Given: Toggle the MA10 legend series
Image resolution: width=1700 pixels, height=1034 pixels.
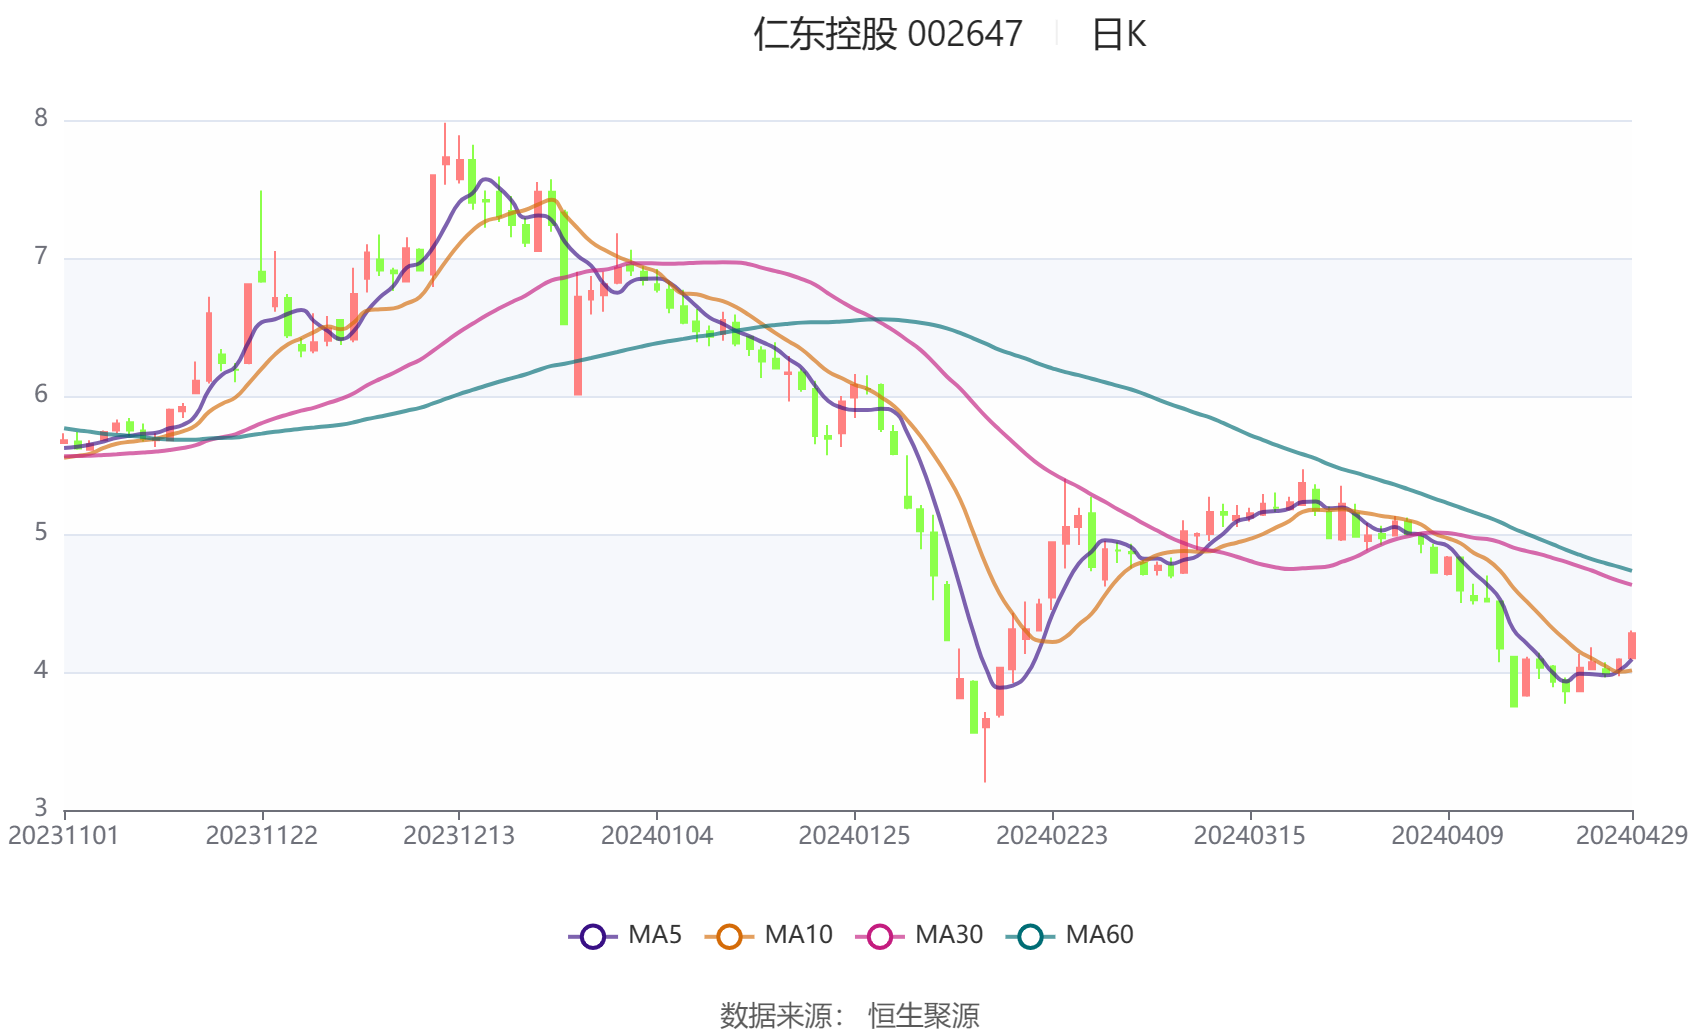Looking at the screenshot, I should pos(768,935).
